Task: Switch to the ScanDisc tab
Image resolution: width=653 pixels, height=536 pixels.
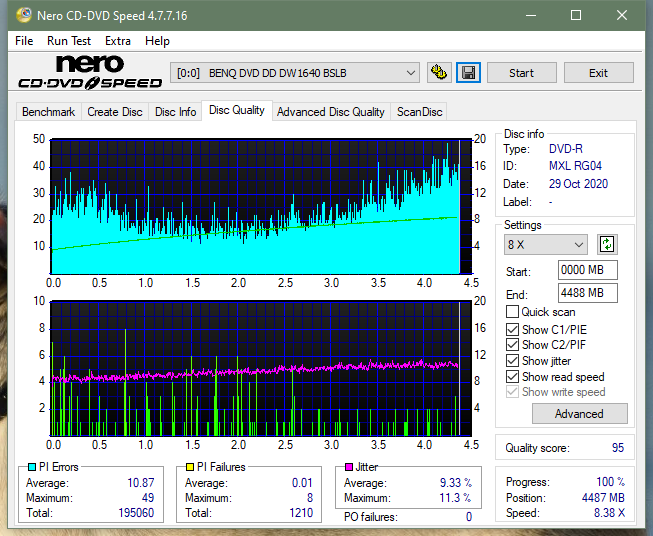Action: click(x=419, y=112)
